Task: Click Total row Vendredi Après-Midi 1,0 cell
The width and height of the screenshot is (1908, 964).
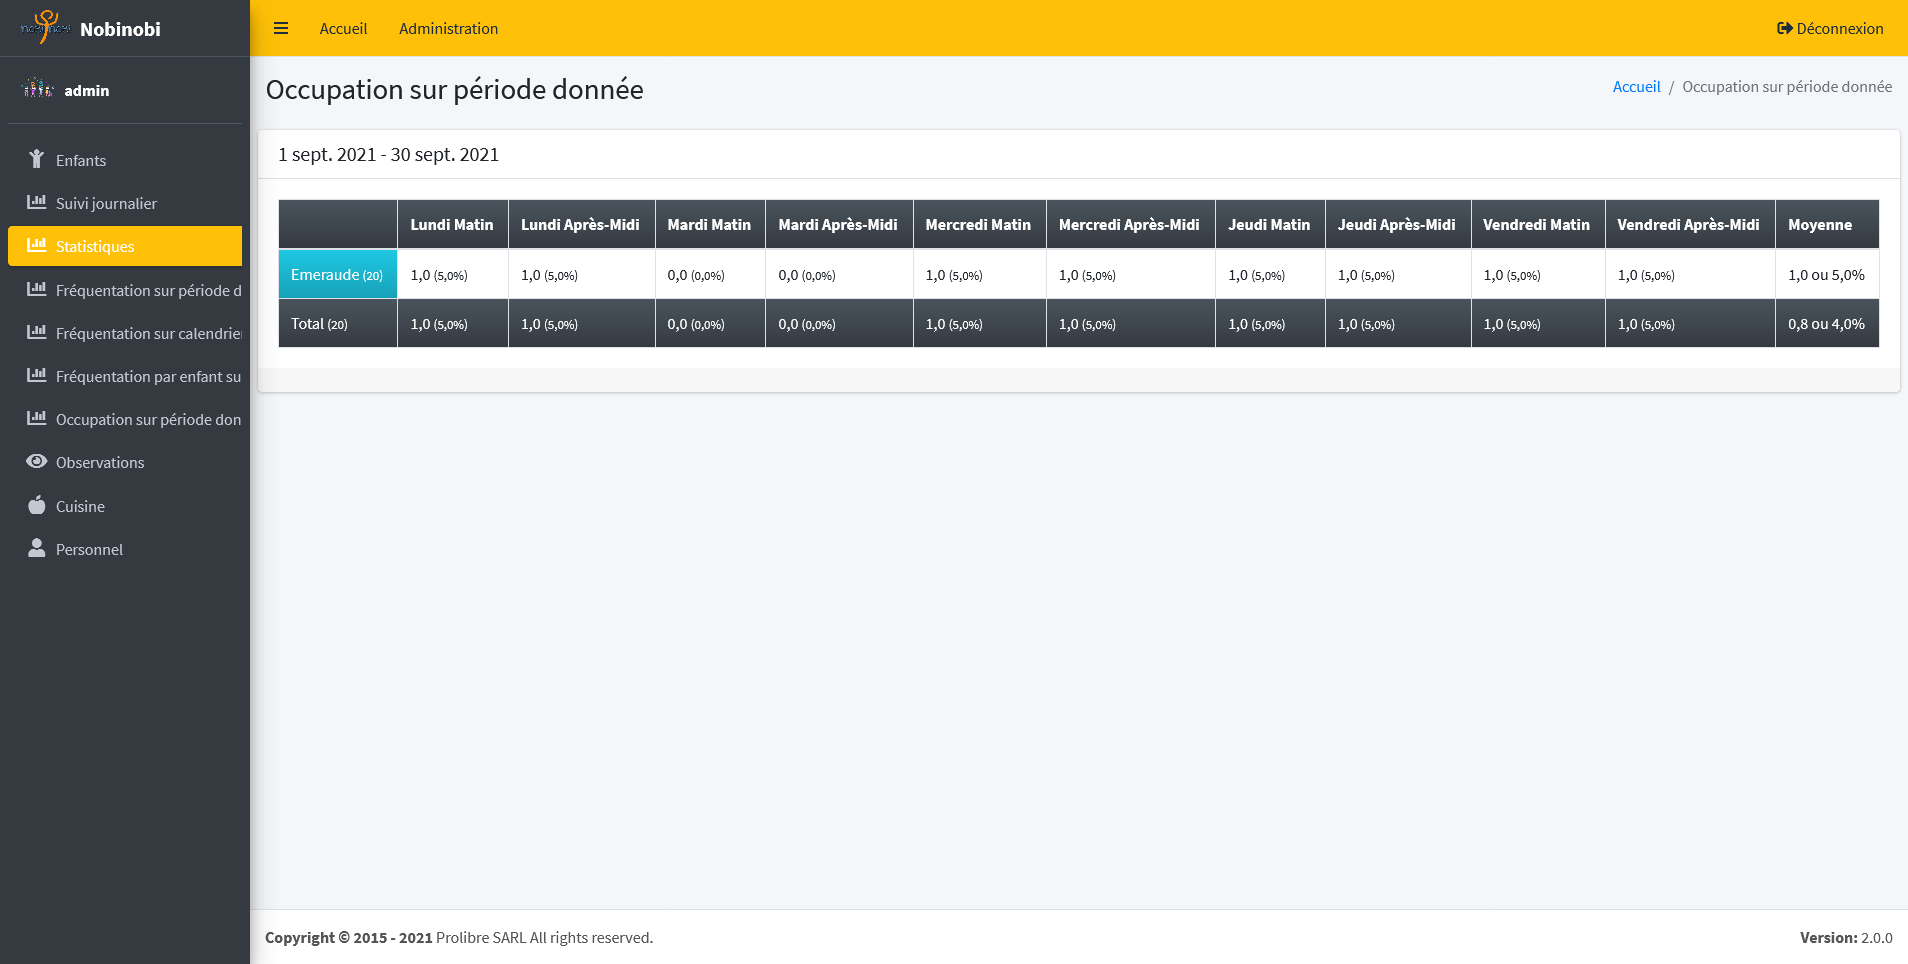Action: pyautogui.click(x=1690, y=323)
